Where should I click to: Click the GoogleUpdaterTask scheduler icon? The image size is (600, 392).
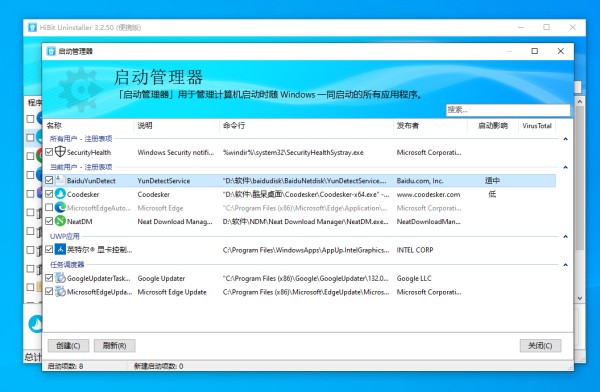click(x=60, y=278)
